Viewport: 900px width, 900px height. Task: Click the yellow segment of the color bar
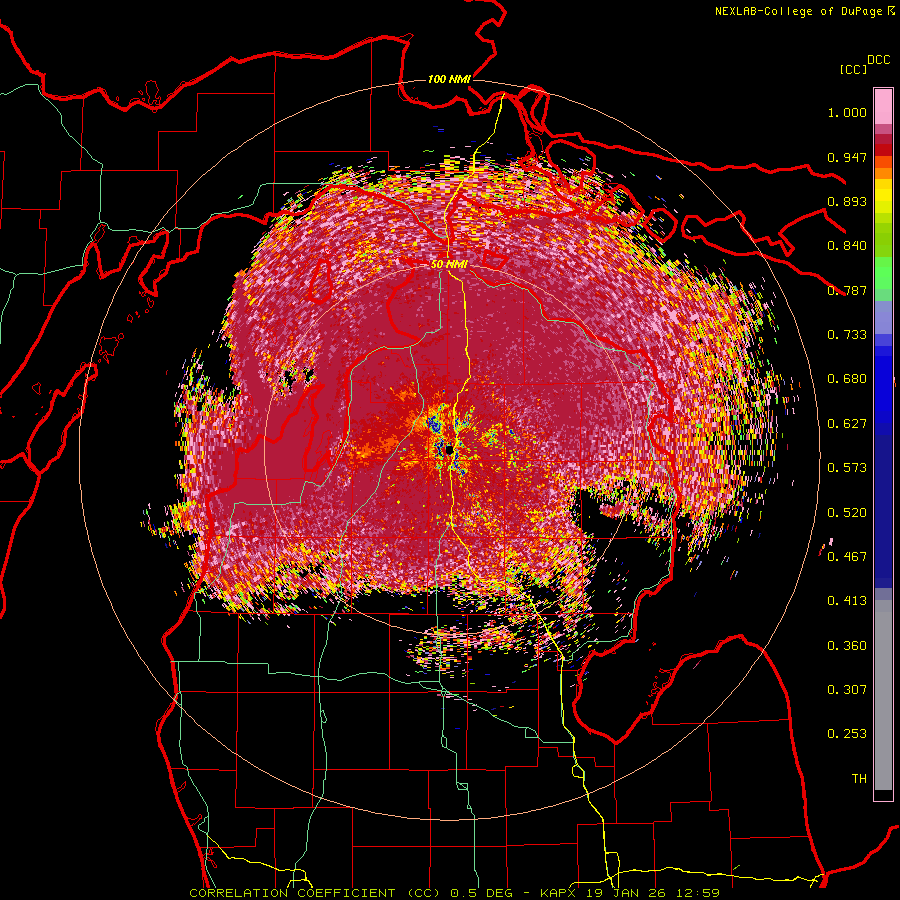tap(883, 196)
